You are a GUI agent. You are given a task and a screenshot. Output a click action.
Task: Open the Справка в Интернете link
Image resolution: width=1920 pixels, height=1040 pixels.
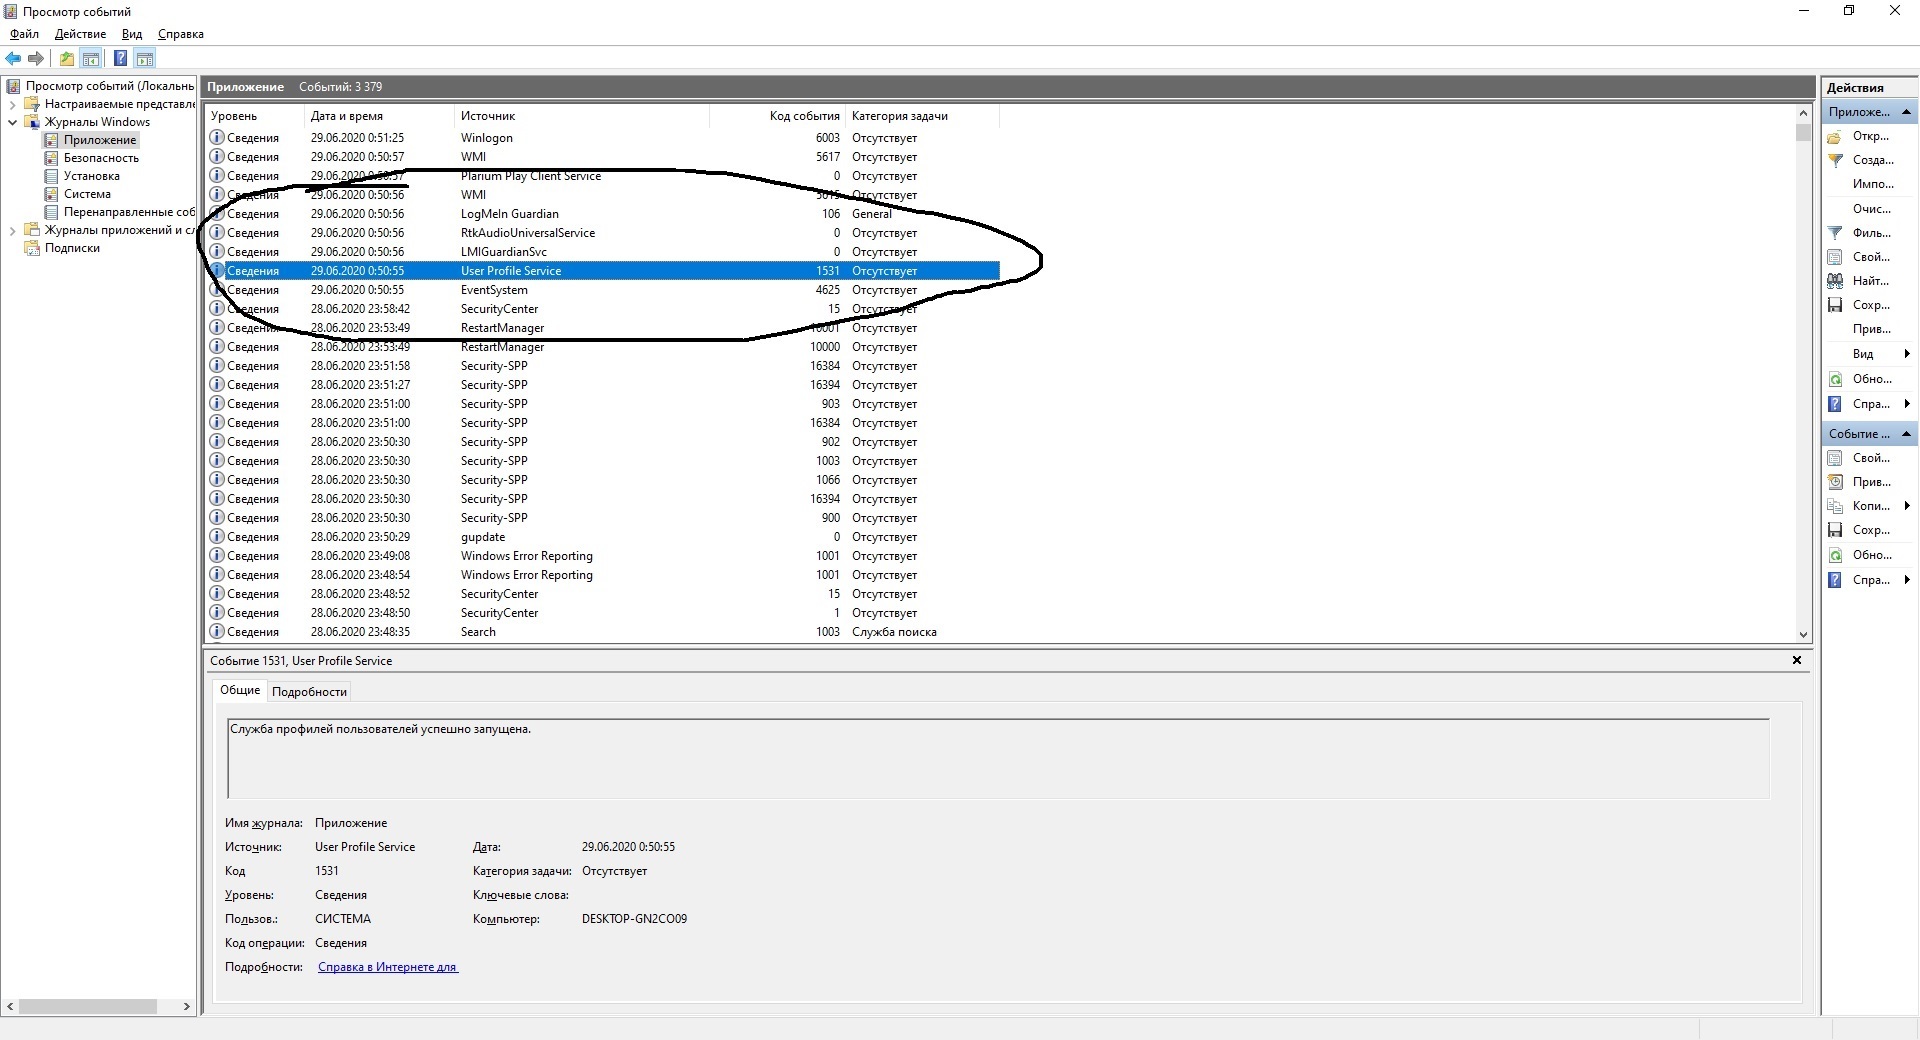388,967
